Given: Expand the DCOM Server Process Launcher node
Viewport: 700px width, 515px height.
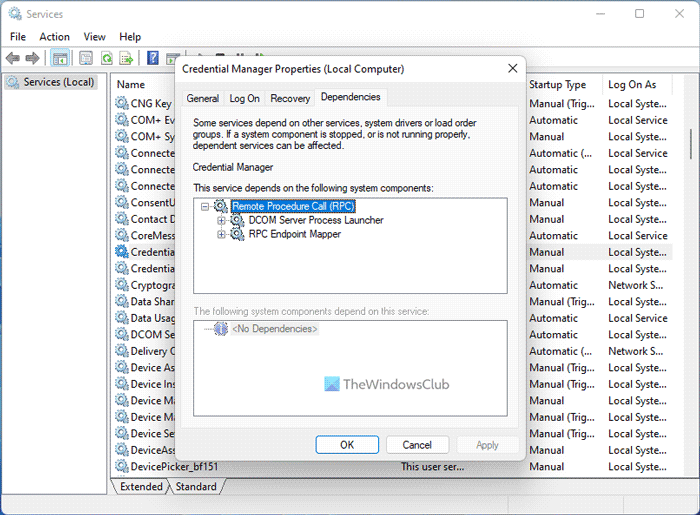Looking at the screenshot, I should tap(221, 220).
